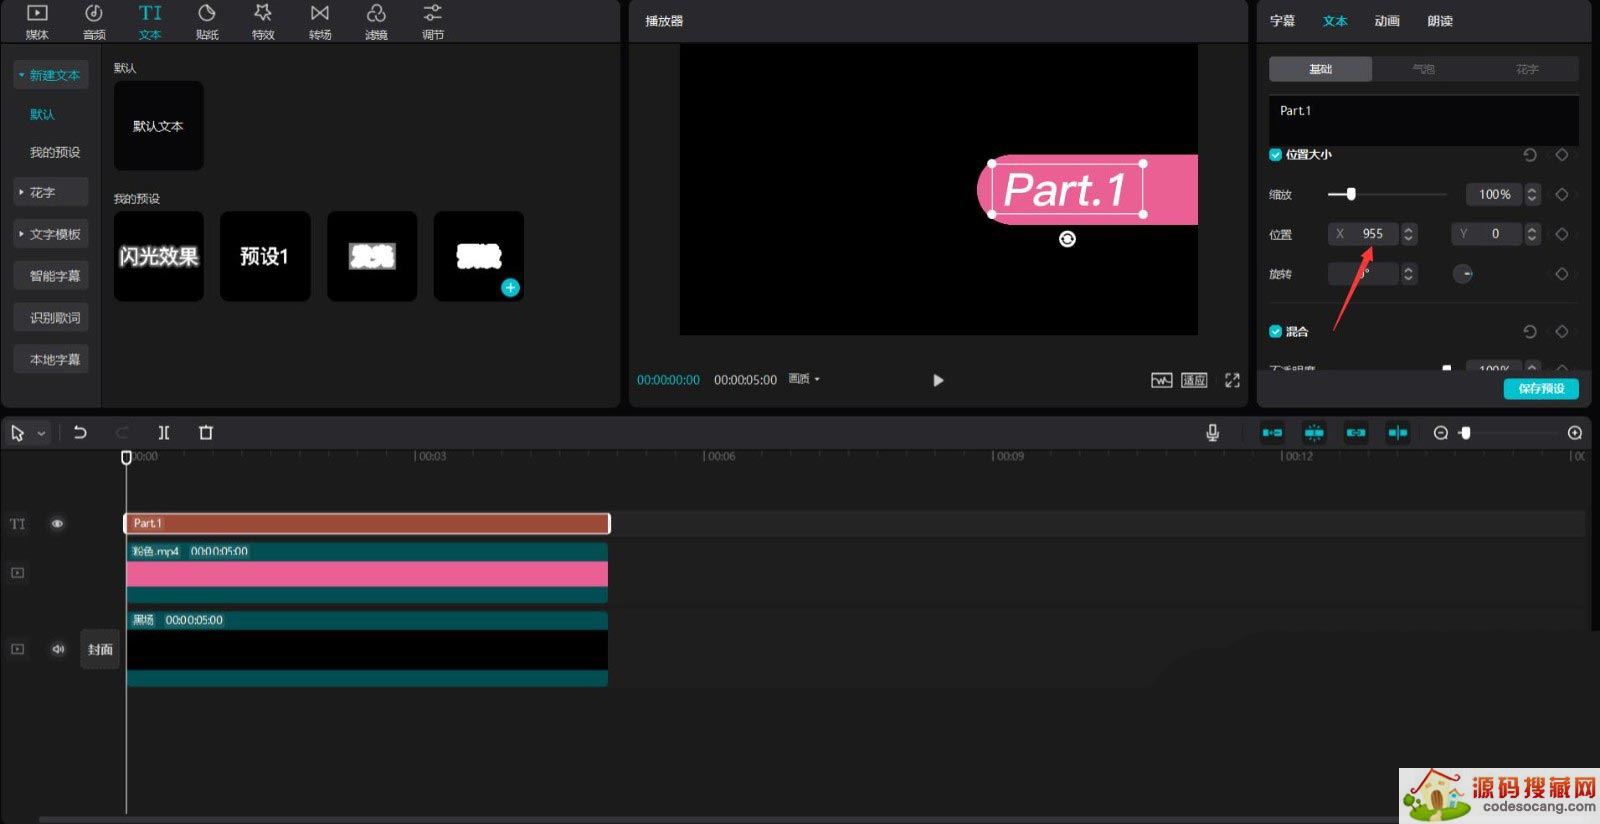Uncheck the 混合 blend checkbox
The height and width of the screenshot is (824, 1600).
pos(1276,332)
